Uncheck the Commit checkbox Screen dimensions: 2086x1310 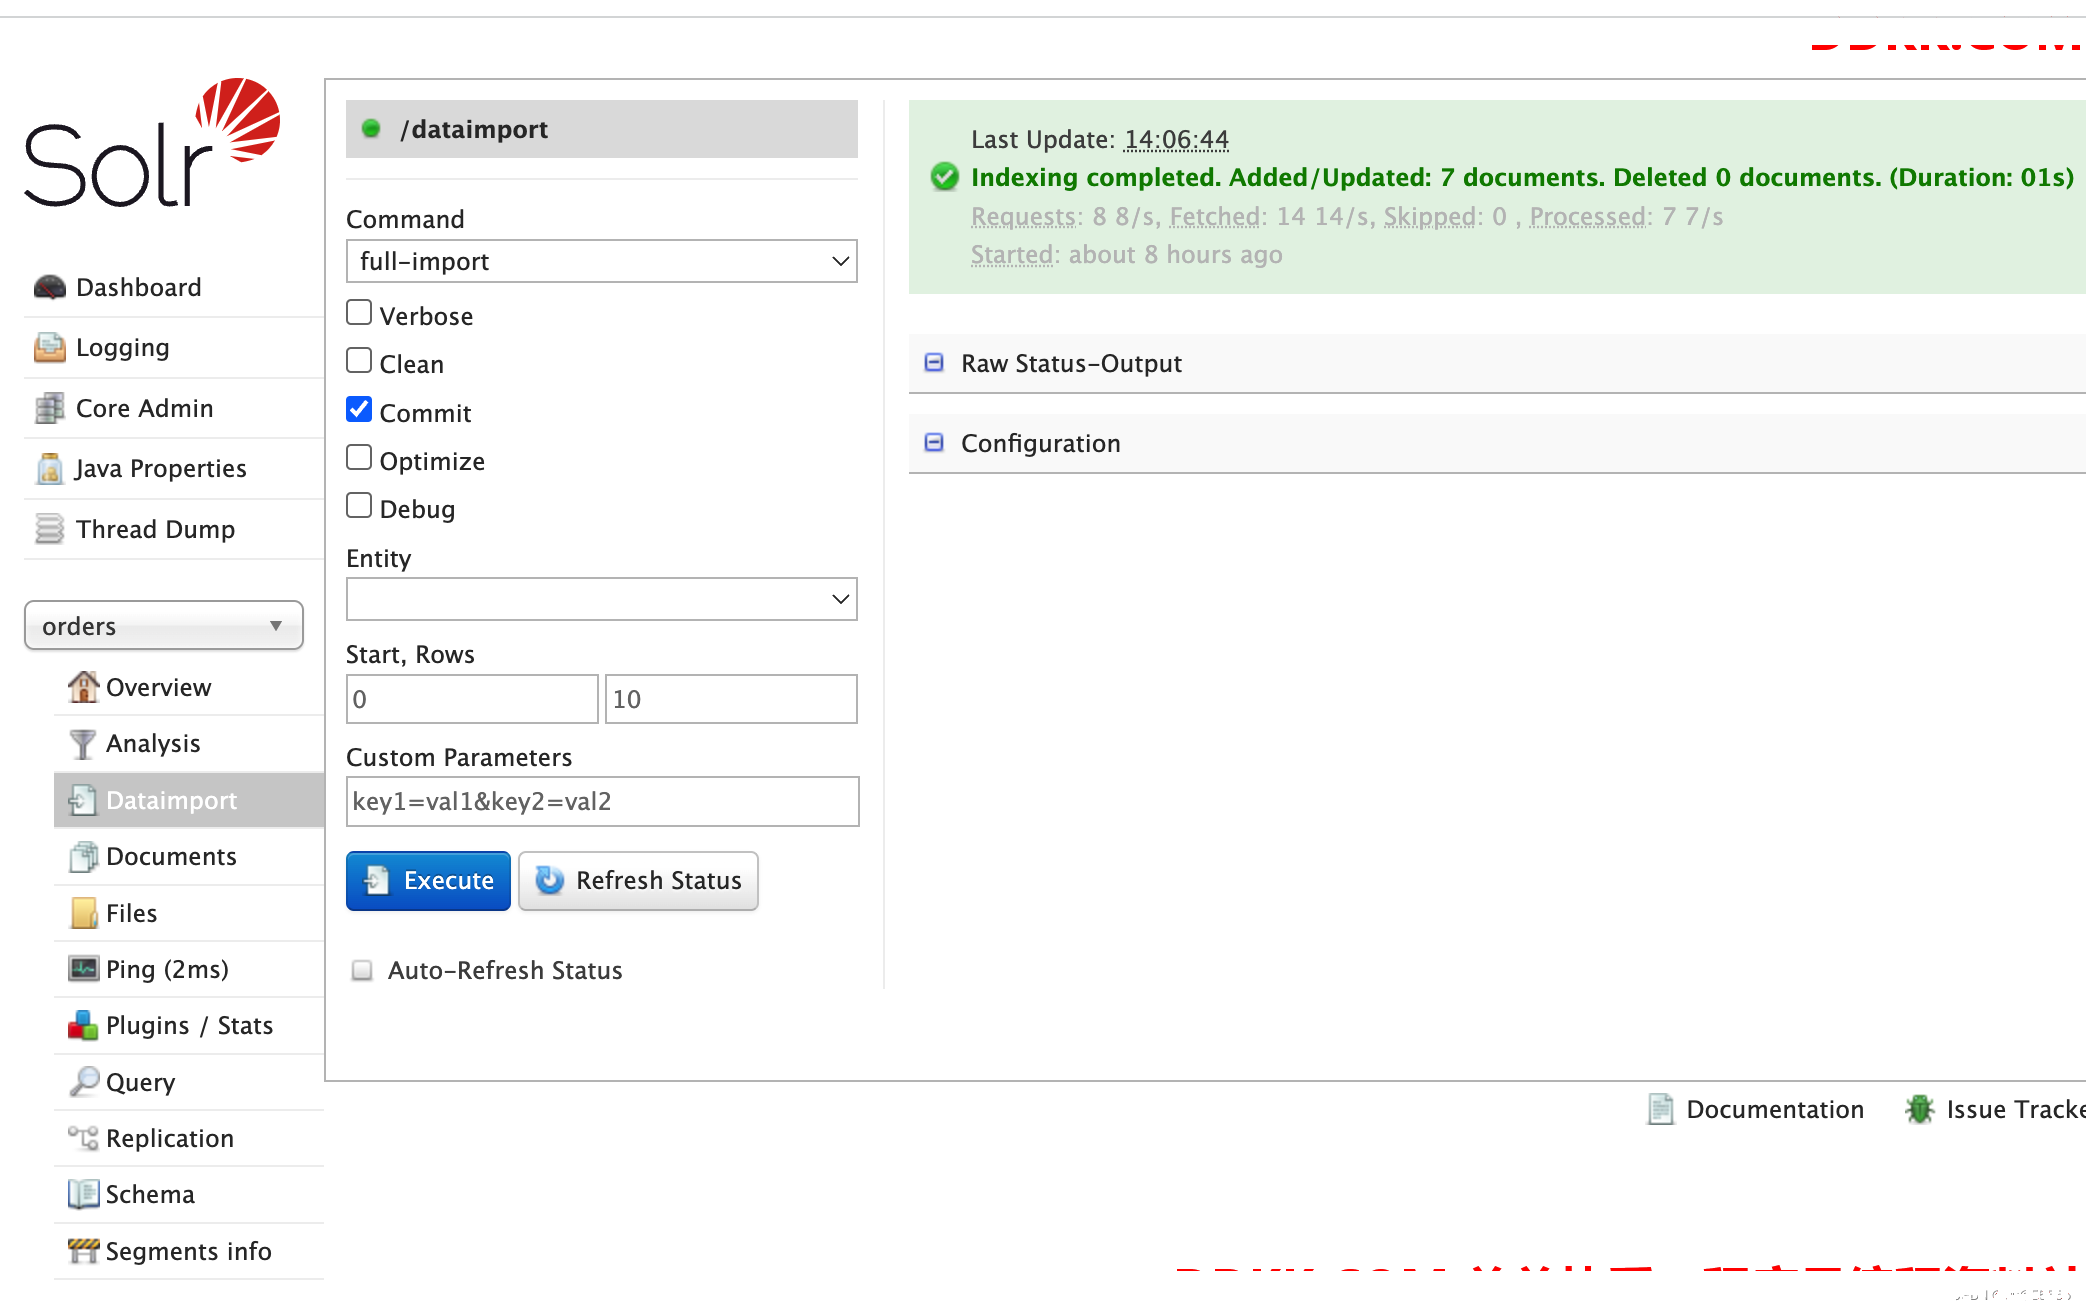tap(359, 409)
